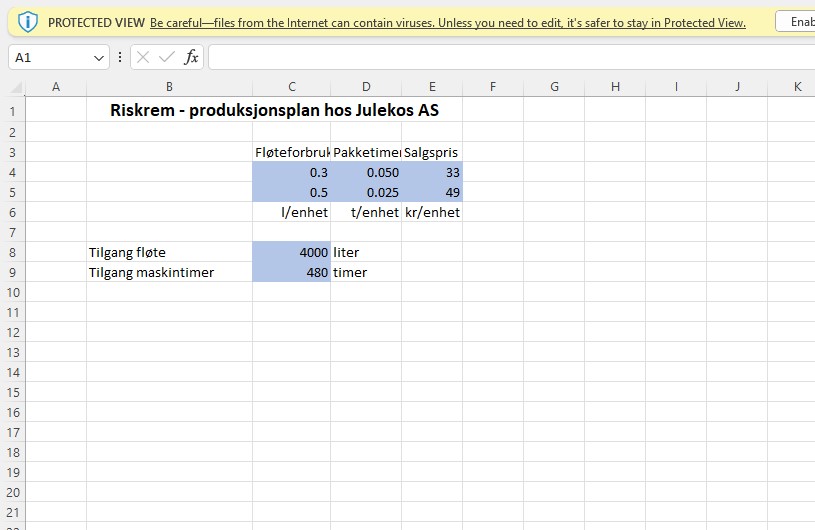This screenshot has height=530, width=815.
Task: Select row 21 header
Action: point(12,512)
